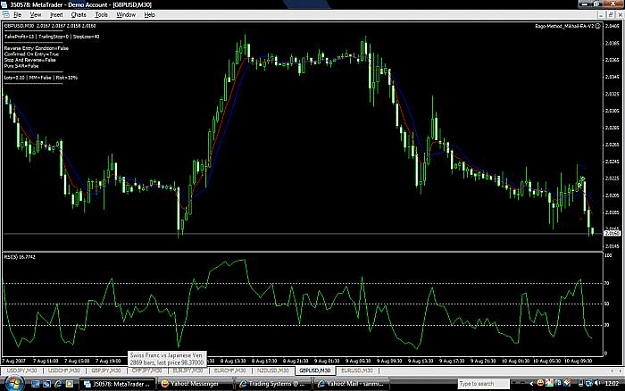Viewport: 625px width, 391px height.
Task: Click the taskbar 'Type to search' field
Action: (483, 384)
